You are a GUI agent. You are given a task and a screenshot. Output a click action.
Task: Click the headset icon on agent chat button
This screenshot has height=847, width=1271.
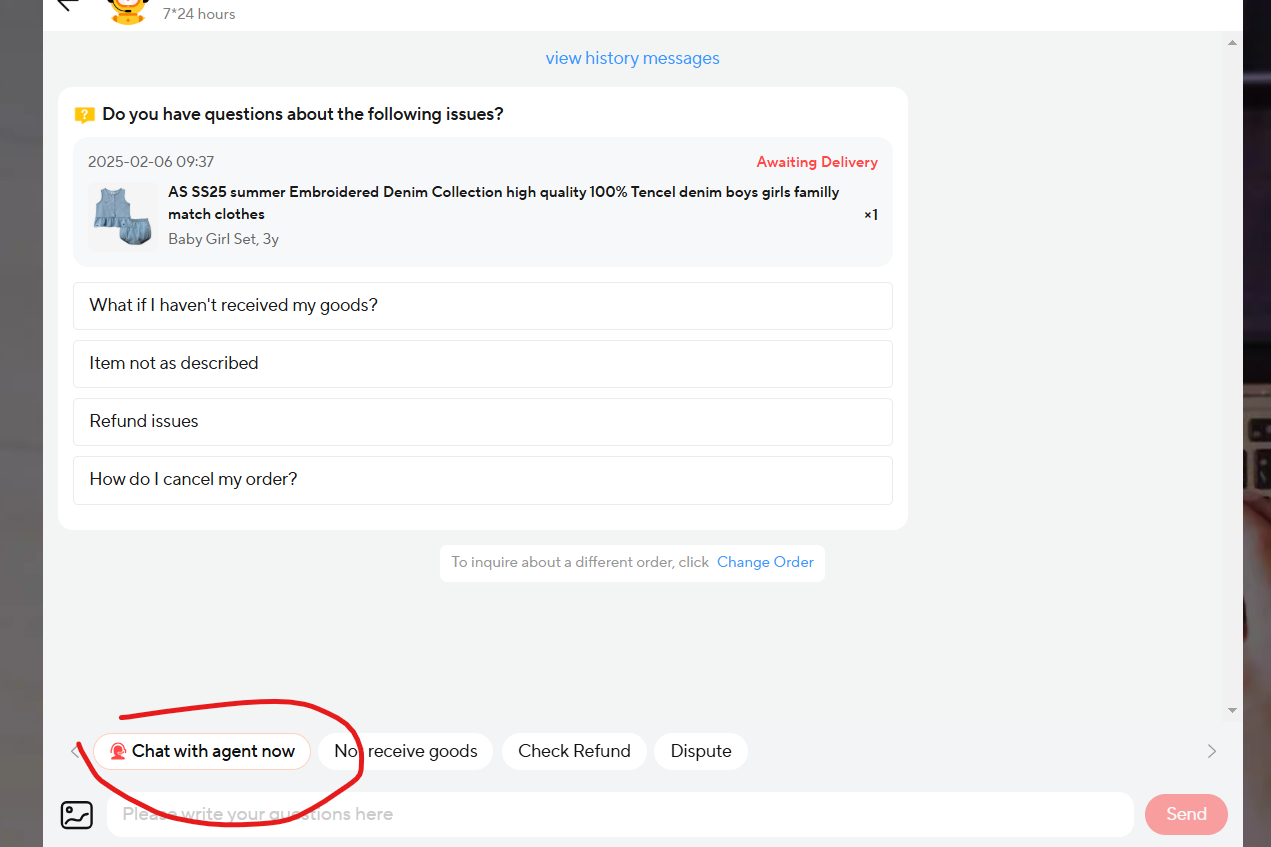[118, 752]
